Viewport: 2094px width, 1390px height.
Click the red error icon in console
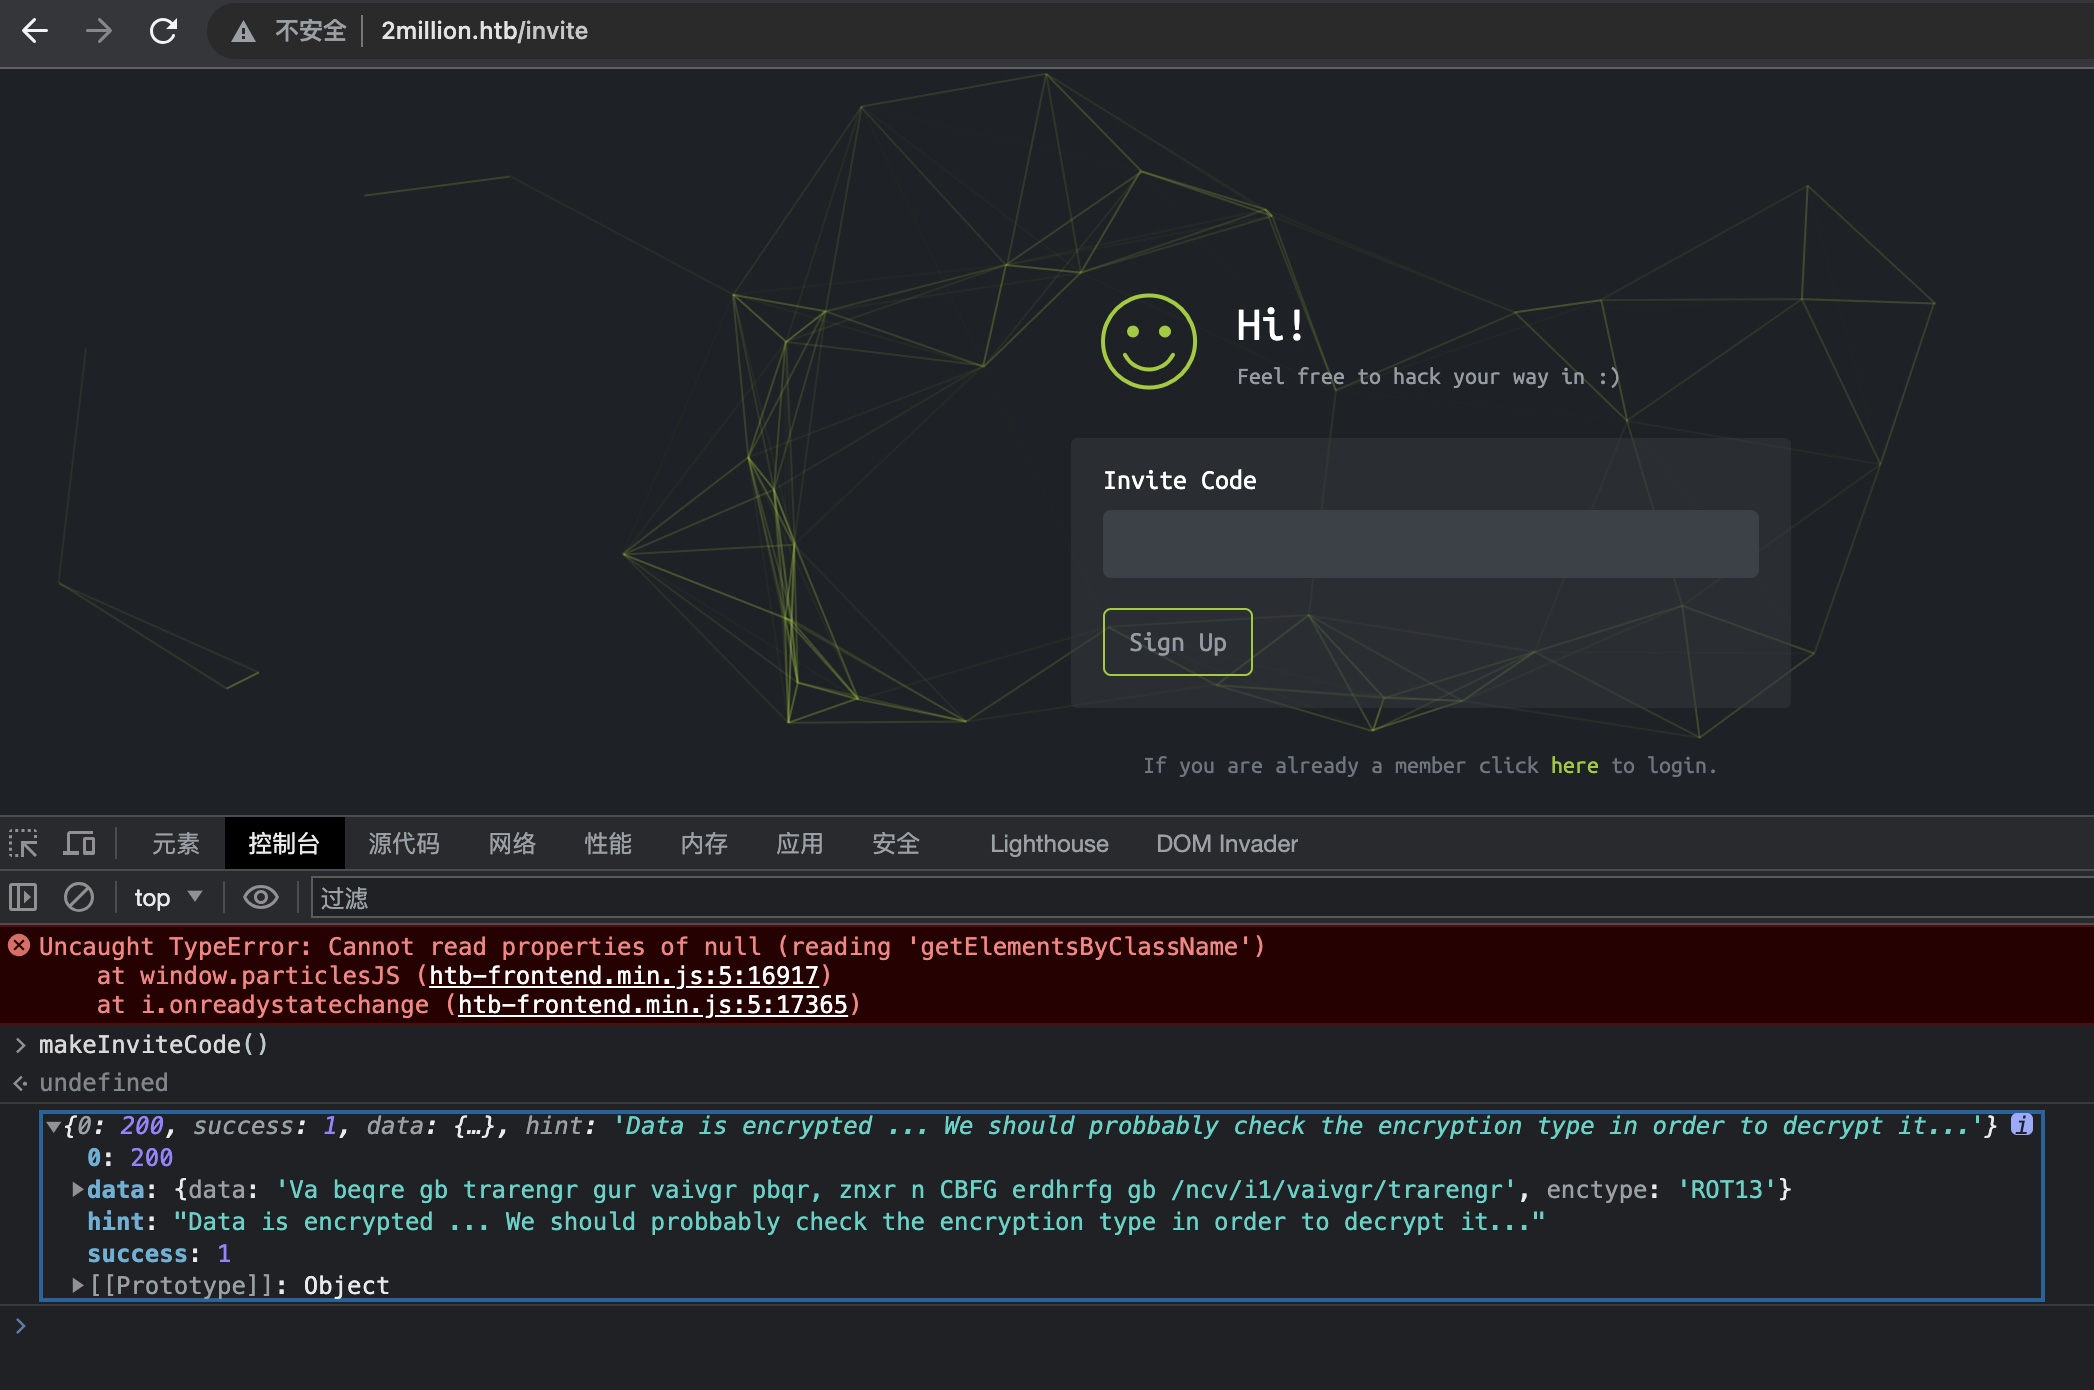point(19,945)
